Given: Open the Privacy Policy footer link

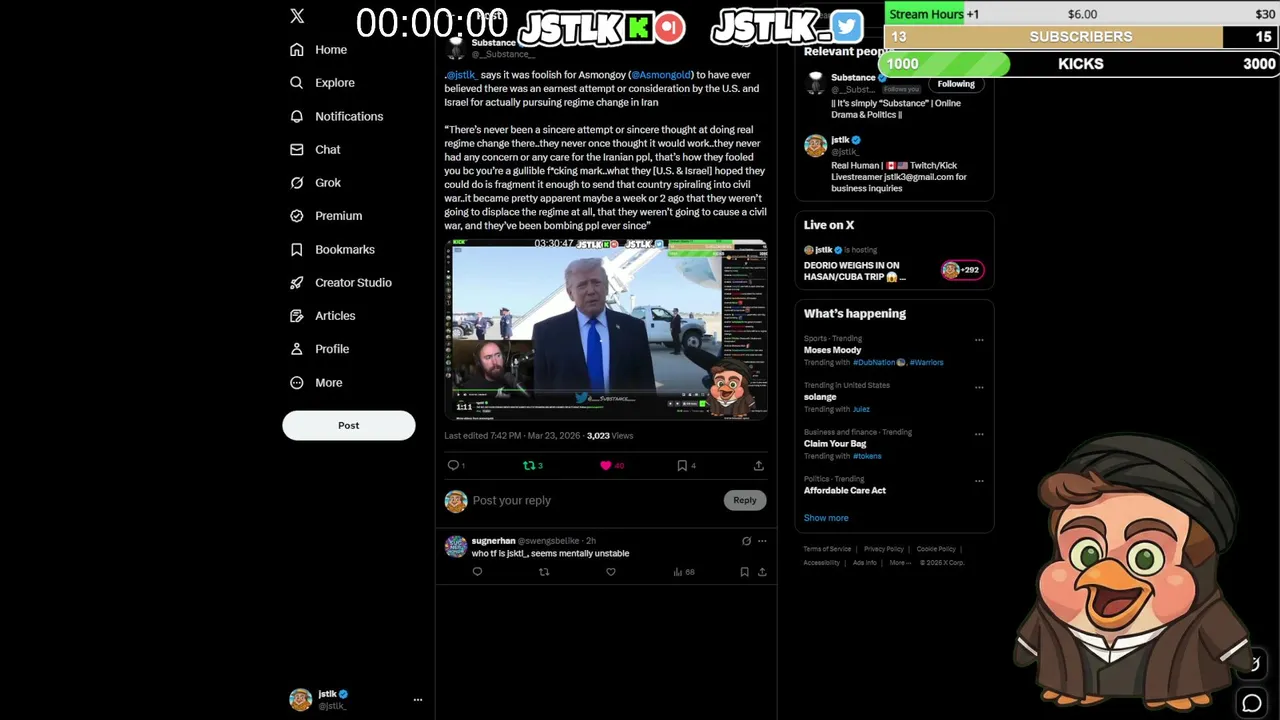Looking at the screenshot, I should pyautogui.click(x=884, y=549).
